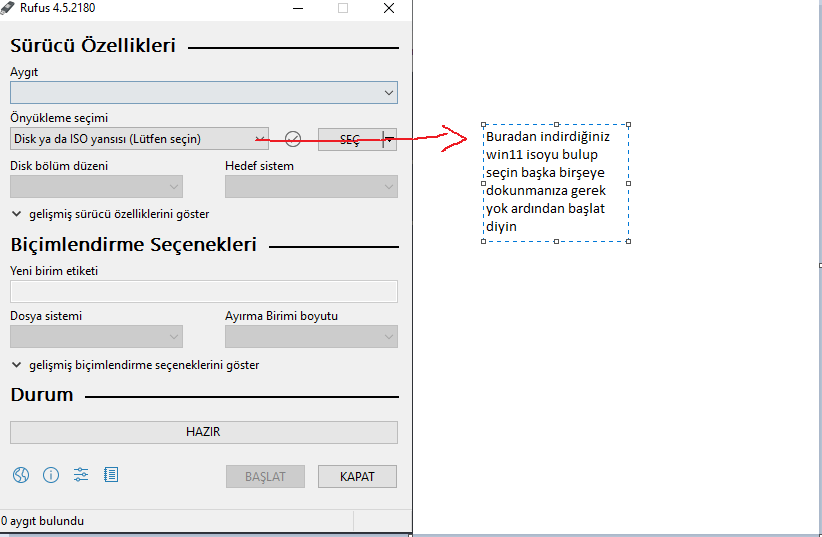Open the About info icon in Rufus

click(x=51, y=475)
